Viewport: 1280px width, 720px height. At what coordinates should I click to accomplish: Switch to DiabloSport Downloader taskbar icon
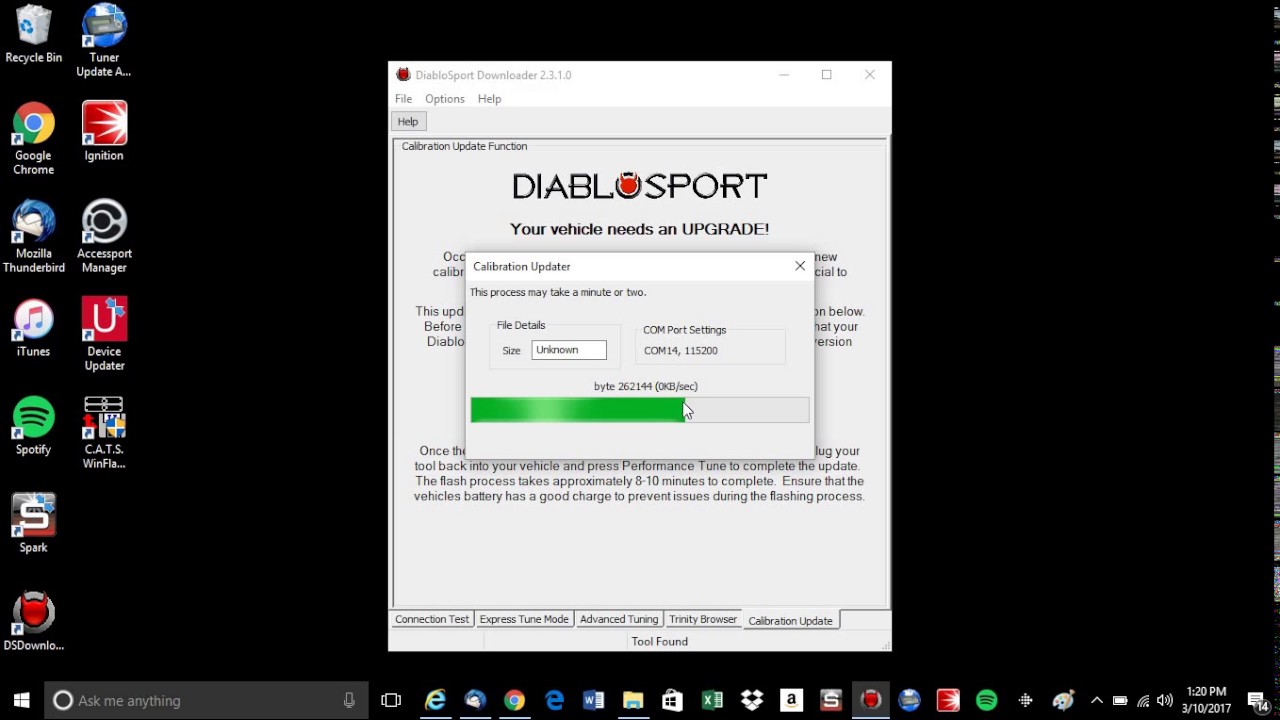871,700
